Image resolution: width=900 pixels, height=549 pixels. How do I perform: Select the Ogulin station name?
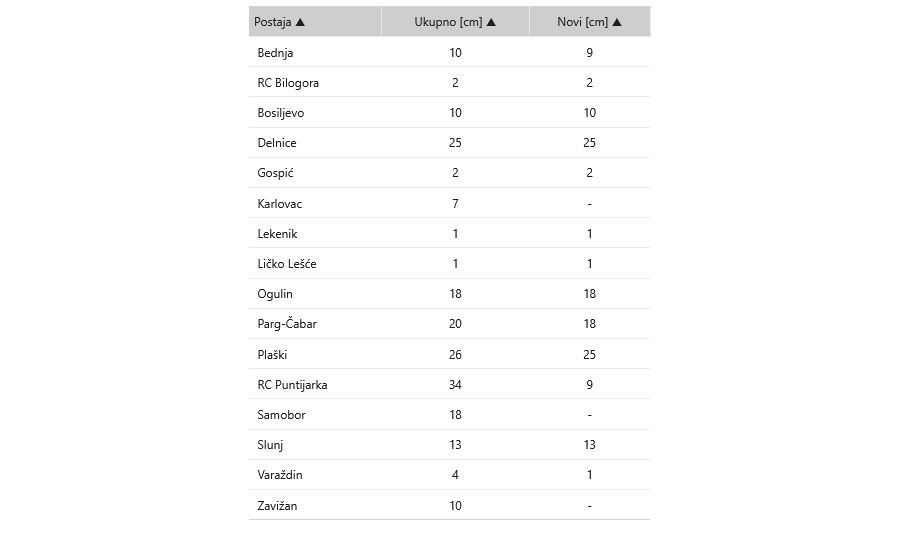(x=275, y=294)
